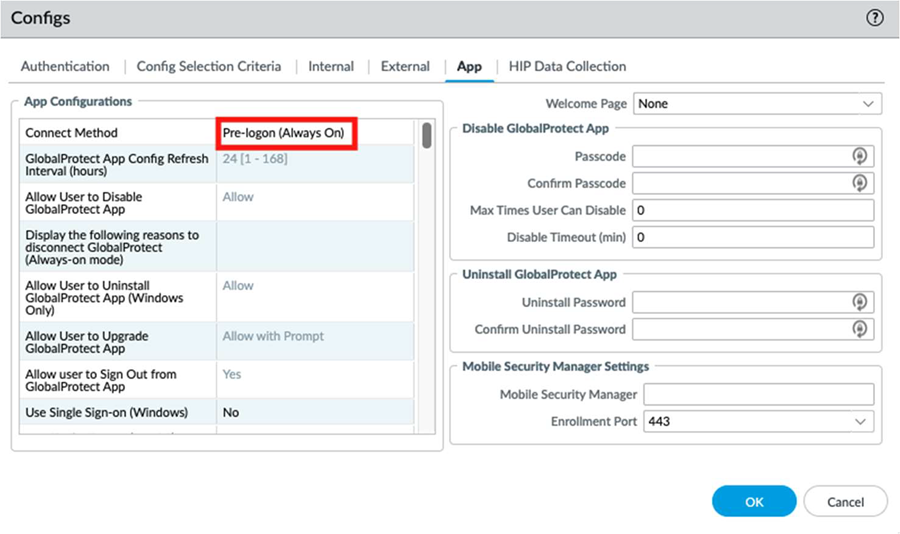Switch to the Authentication tab

(65, 66)
